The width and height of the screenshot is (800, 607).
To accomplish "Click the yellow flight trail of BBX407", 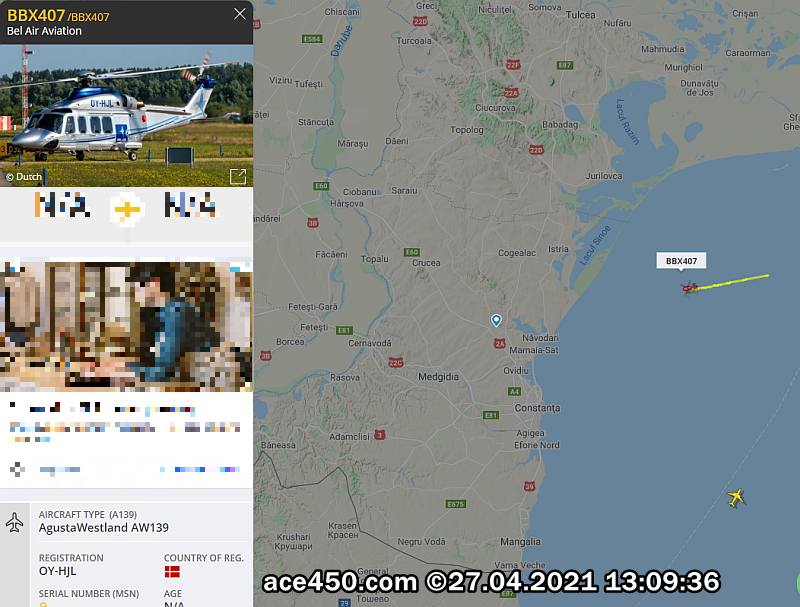I will pos(733,282).
